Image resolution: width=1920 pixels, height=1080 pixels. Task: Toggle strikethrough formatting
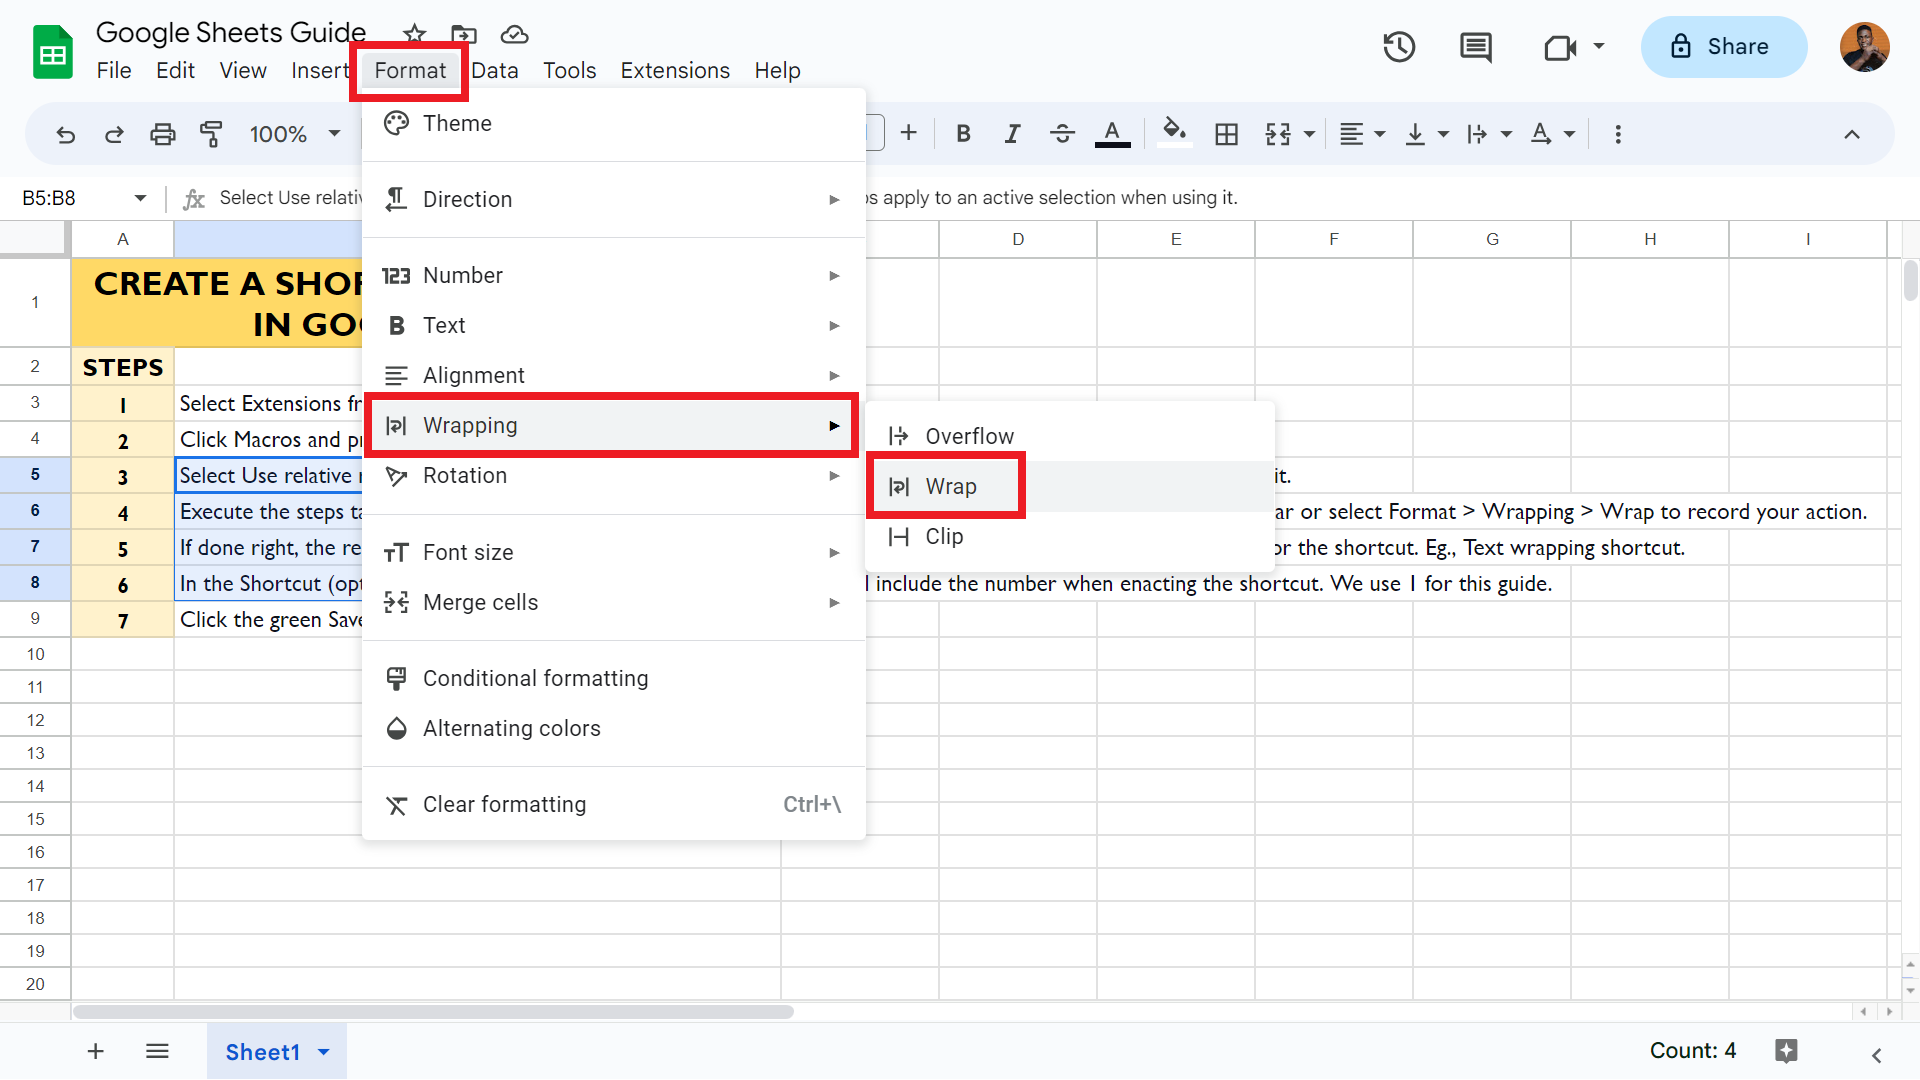(1062, 134)
